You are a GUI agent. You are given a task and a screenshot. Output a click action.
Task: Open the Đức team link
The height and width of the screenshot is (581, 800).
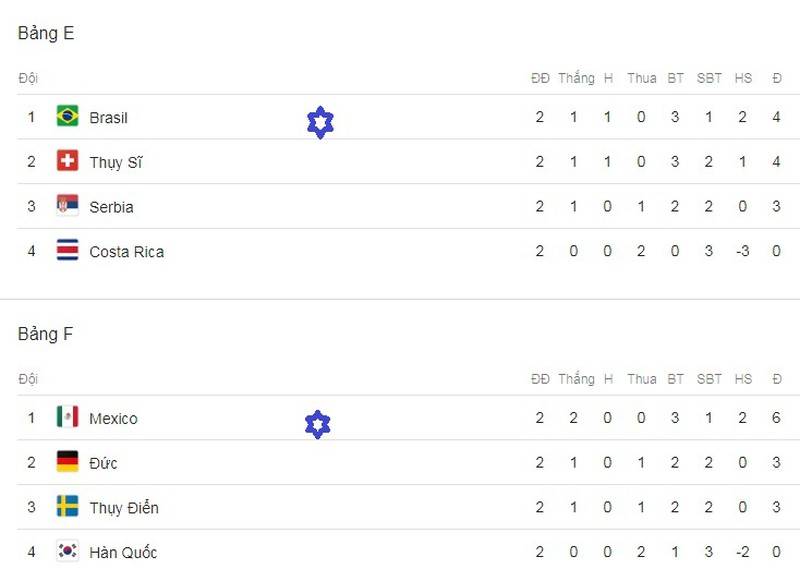[104, 463]
